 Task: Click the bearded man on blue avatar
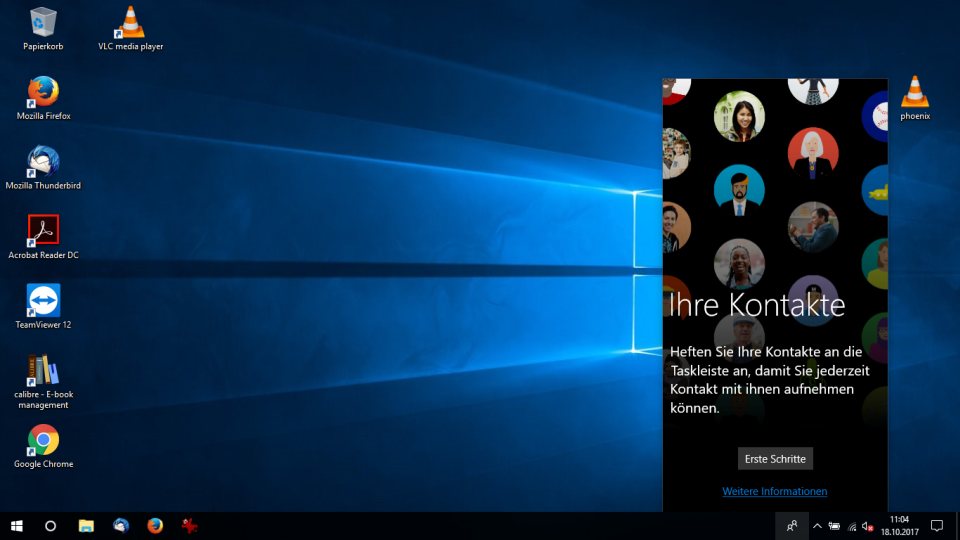[739, 190]
